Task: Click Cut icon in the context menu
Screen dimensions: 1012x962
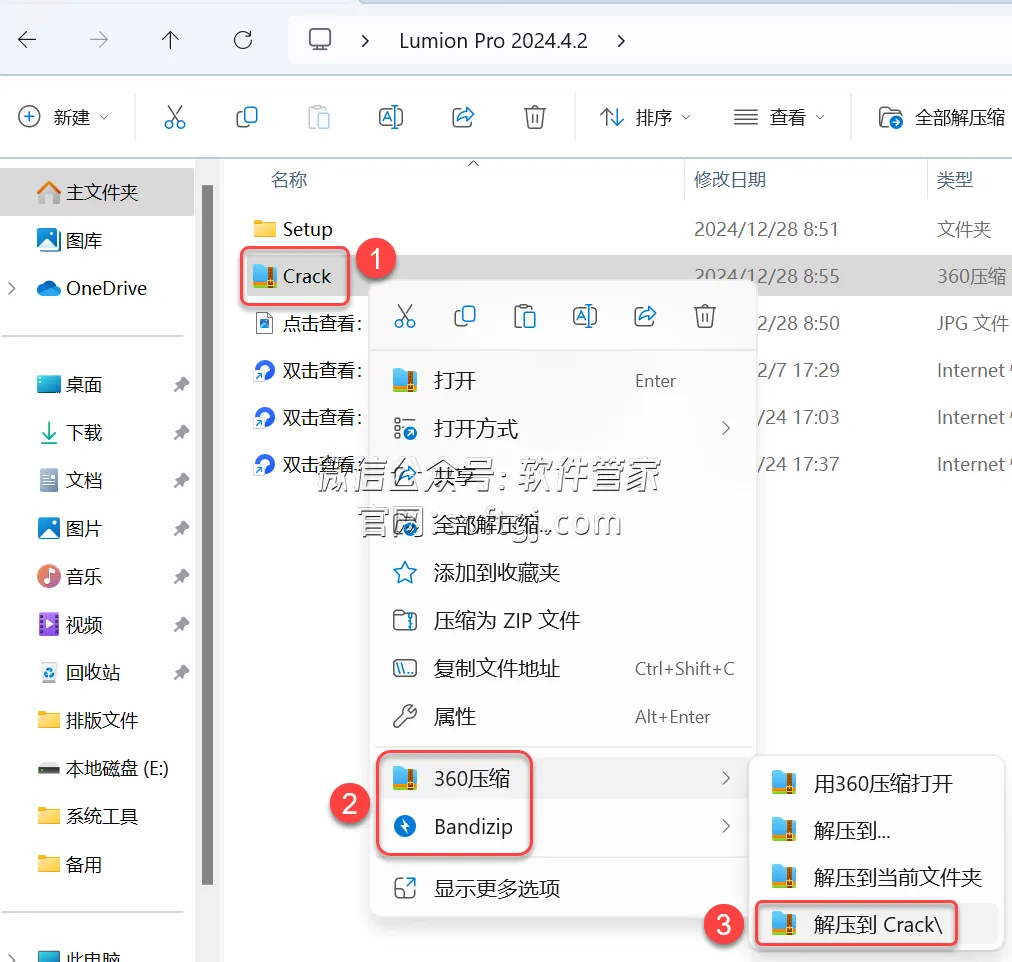Action: point(405,316)
